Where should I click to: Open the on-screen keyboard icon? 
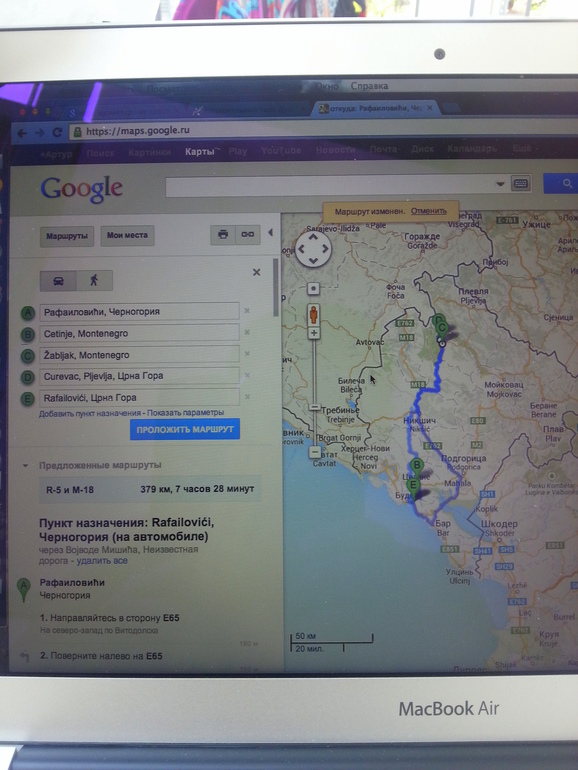point(521,184)
